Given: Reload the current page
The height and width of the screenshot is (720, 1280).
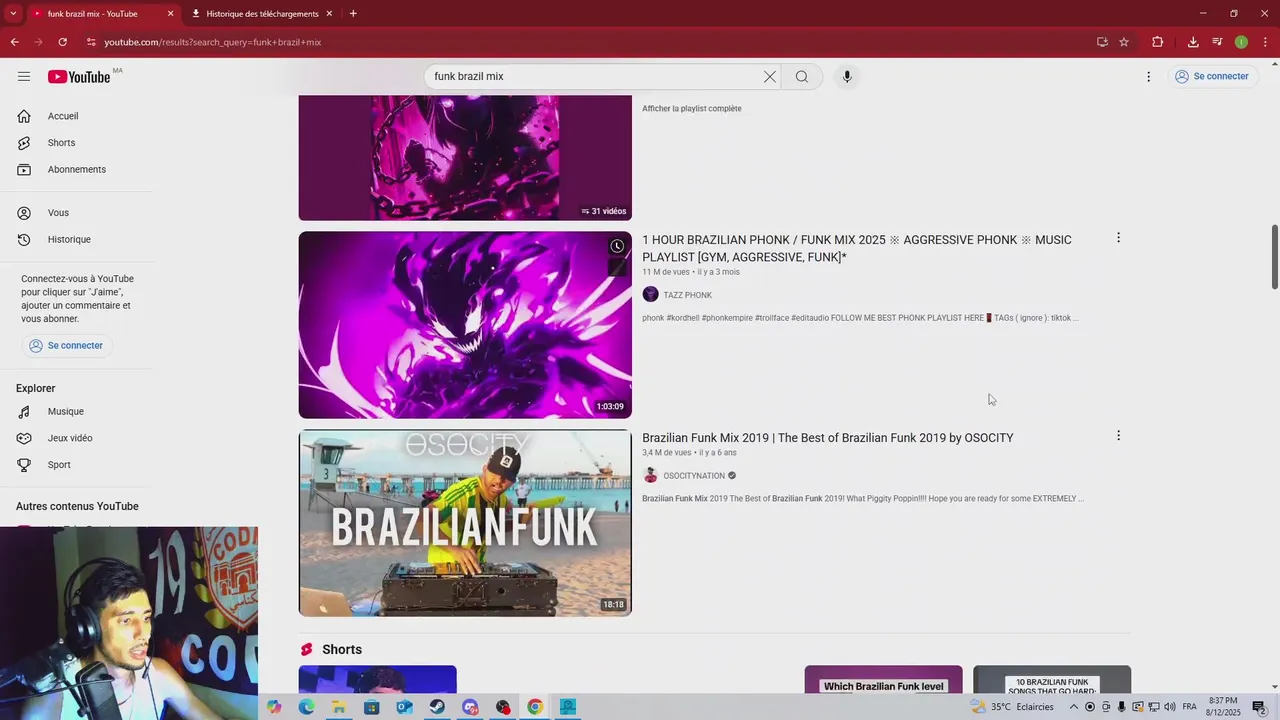Looking at the screenshot, I should point(63,42).
